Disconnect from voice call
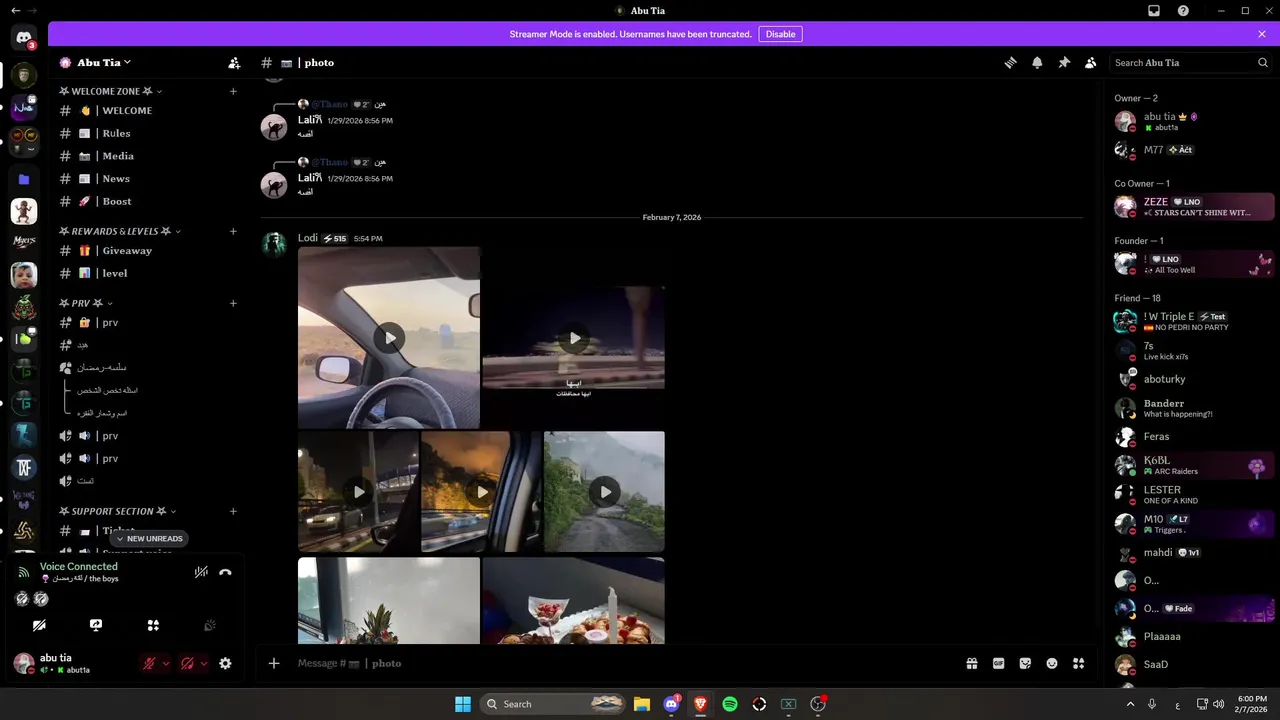Image resolution: width=1280 pixels, height=720 pixels. coord(225,572)
